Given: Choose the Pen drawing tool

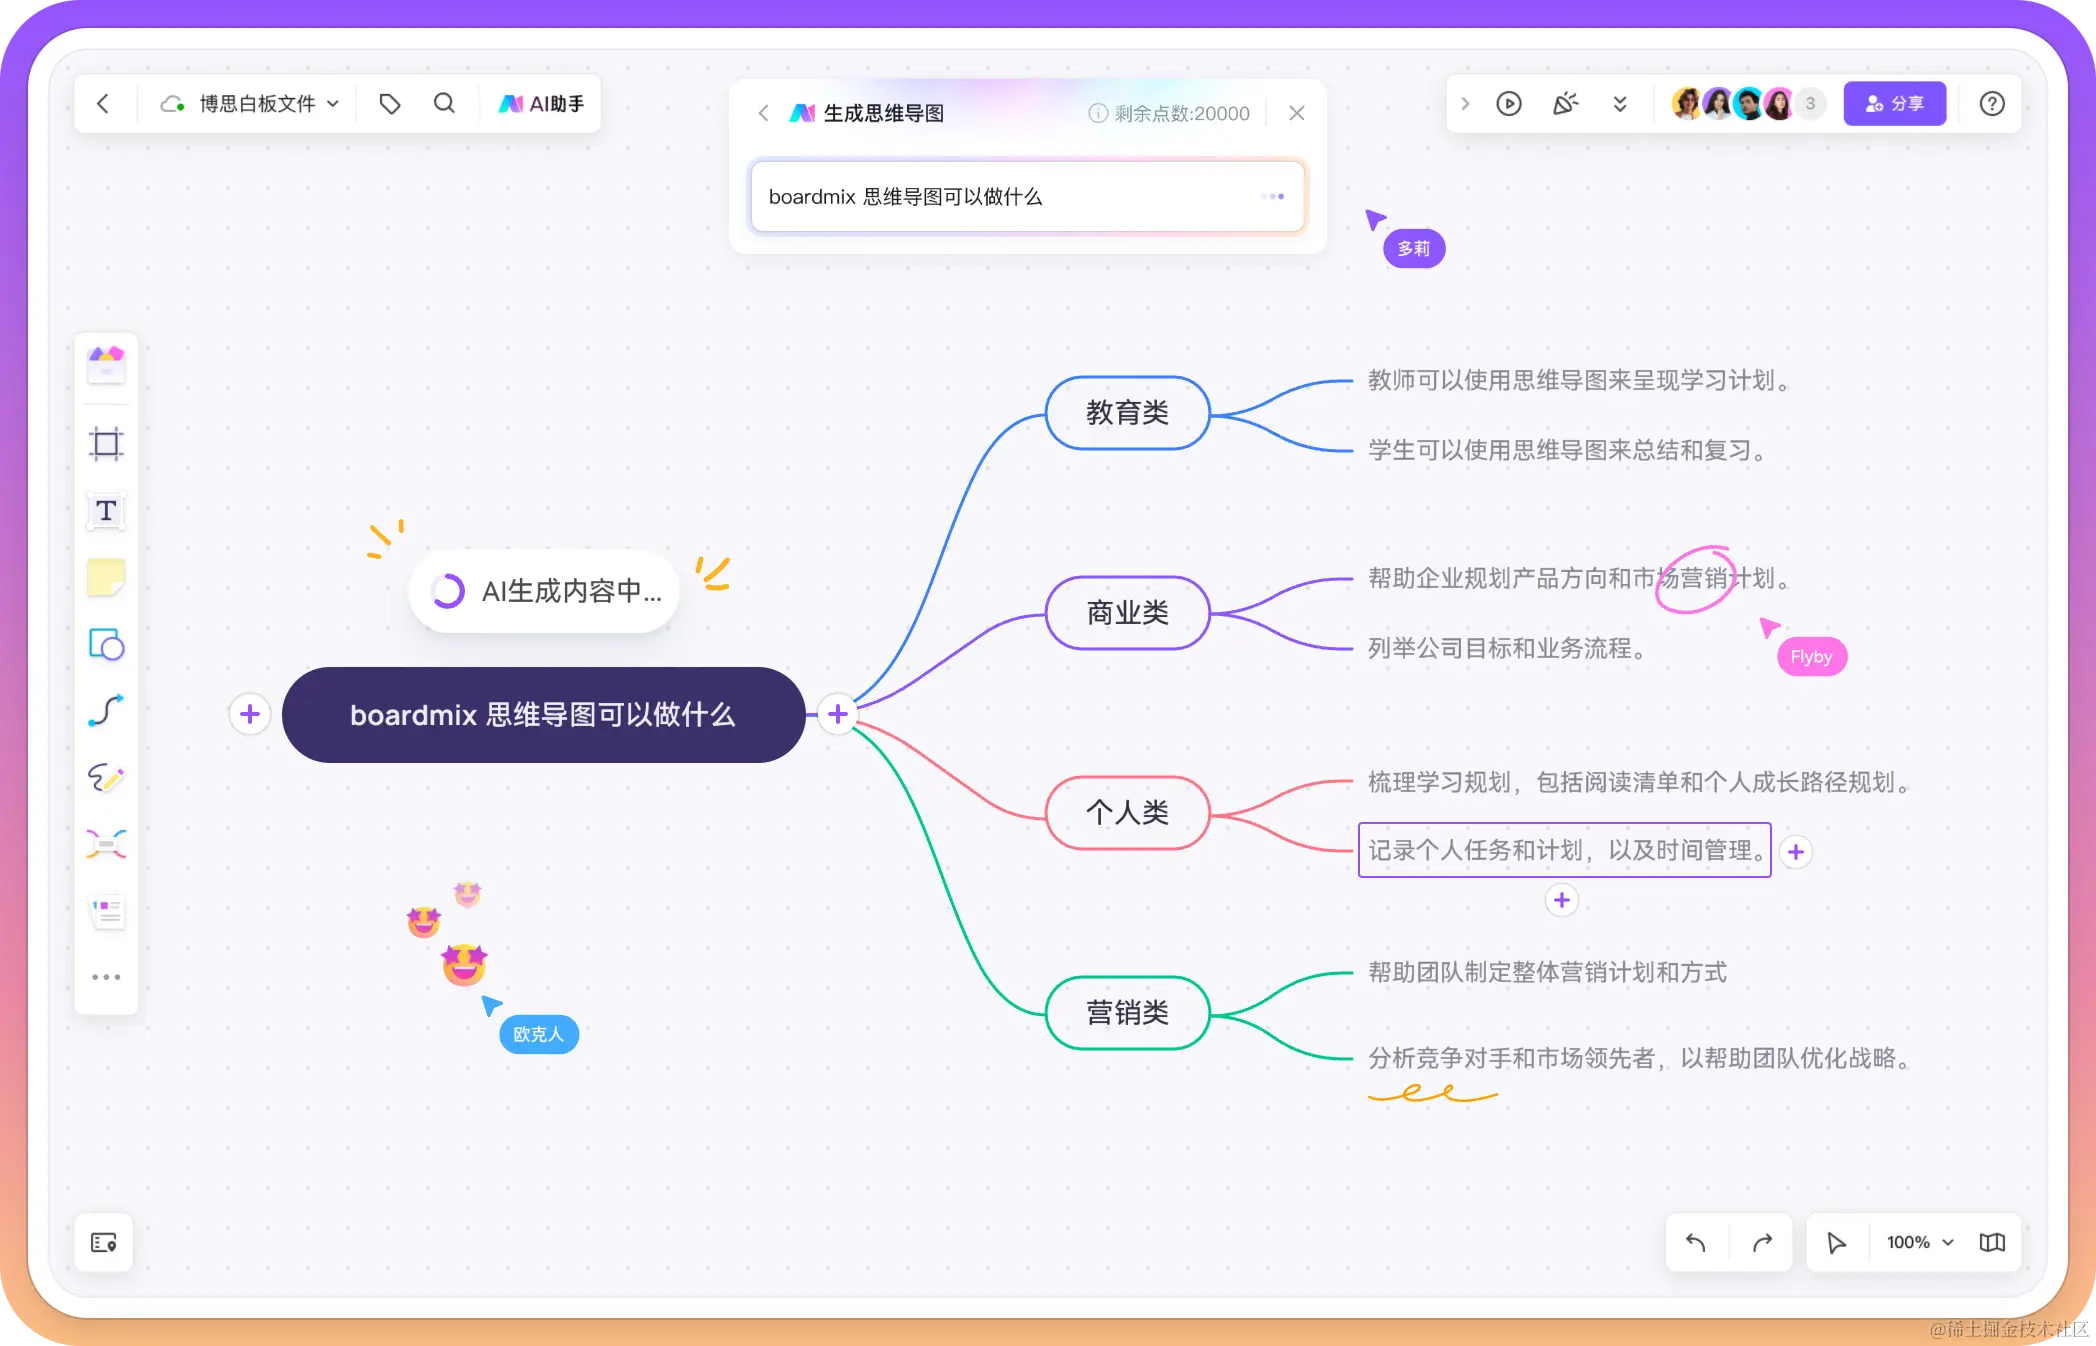Looking at the screenshot, I should click(x=105, y=778).
